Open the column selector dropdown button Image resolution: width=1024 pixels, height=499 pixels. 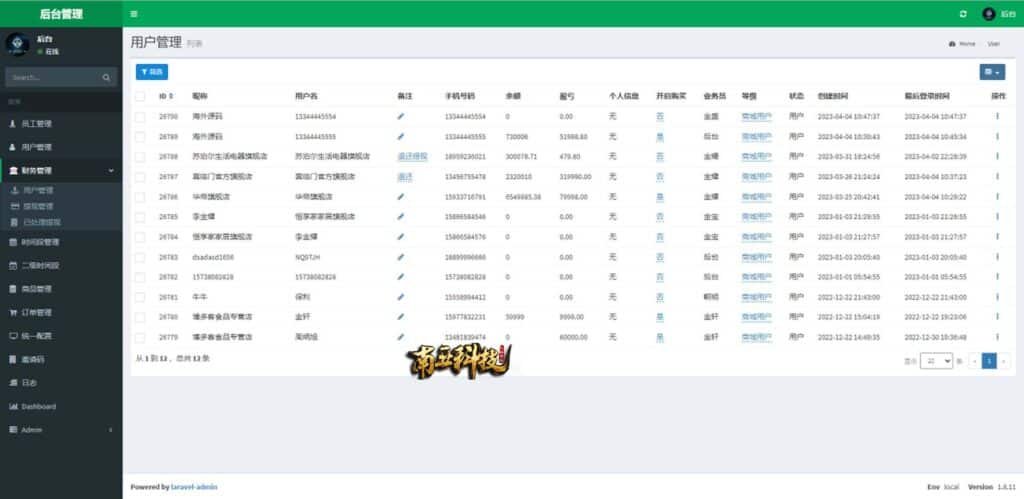tap(991, 72)
